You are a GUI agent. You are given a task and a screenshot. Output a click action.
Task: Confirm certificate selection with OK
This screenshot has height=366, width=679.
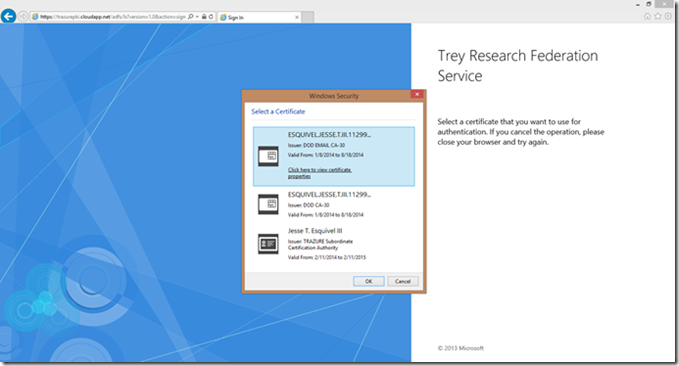point(369,281)
